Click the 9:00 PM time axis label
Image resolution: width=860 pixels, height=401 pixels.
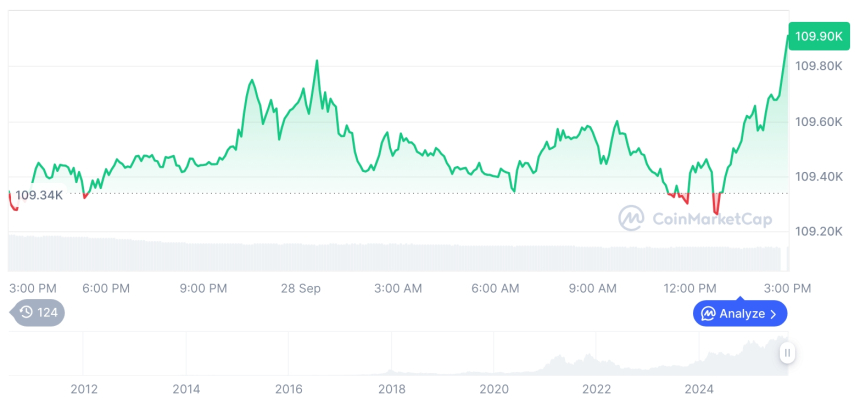pyautogui.click(x=203, y=288)
